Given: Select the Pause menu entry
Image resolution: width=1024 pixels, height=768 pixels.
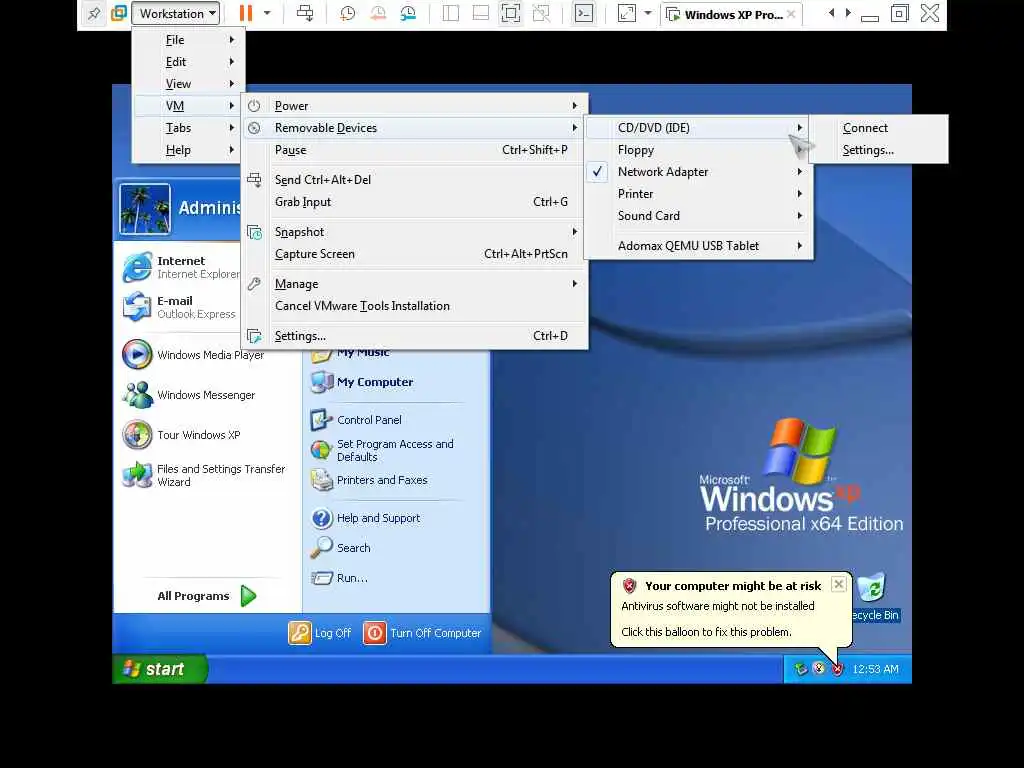Looking at the screenshot, I should click(415, 150).
